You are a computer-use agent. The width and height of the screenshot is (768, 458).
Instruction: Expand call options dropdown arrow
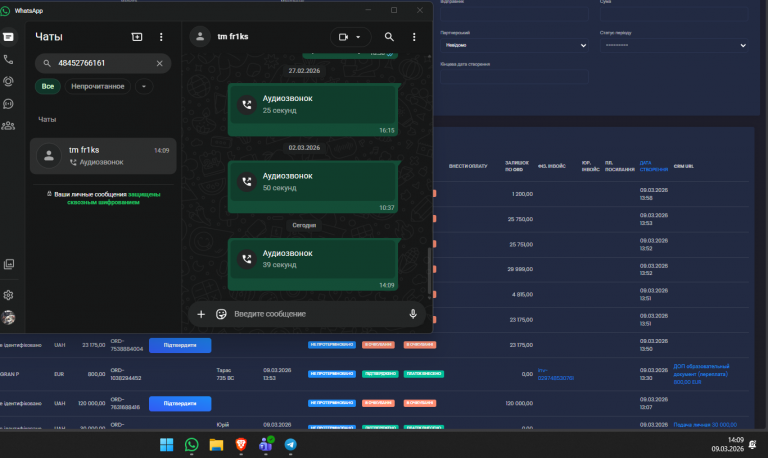(x=358, y=37)
